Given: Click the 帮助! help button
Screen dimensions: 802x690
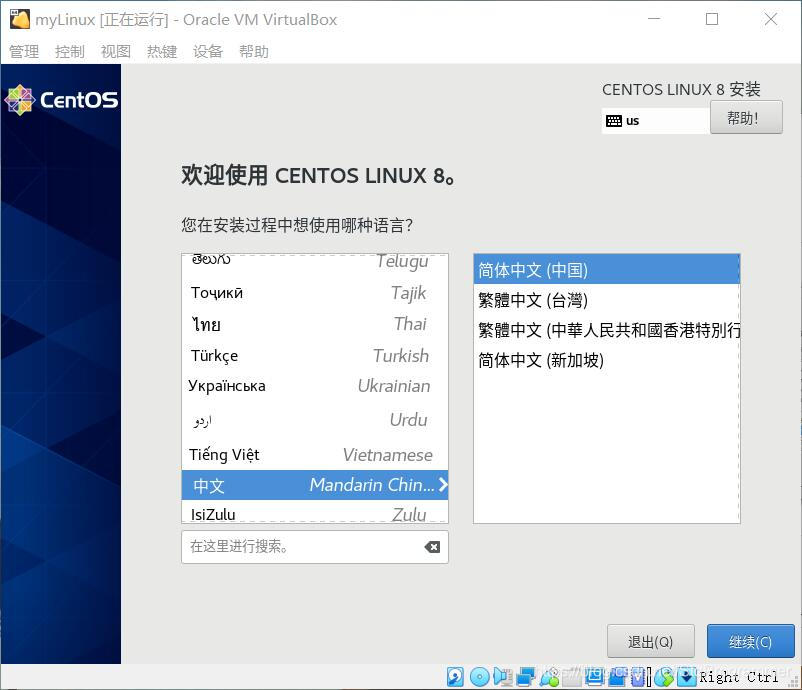Looking at the screenshot, I should click(746, 118).
